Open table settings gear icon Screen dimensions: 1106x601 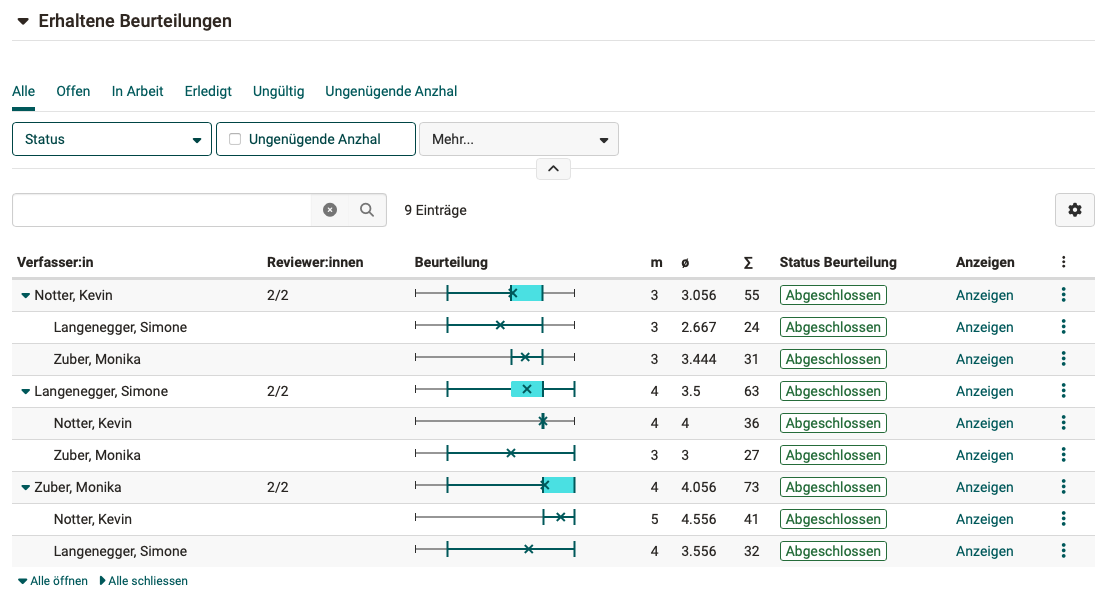point(1075,210)
